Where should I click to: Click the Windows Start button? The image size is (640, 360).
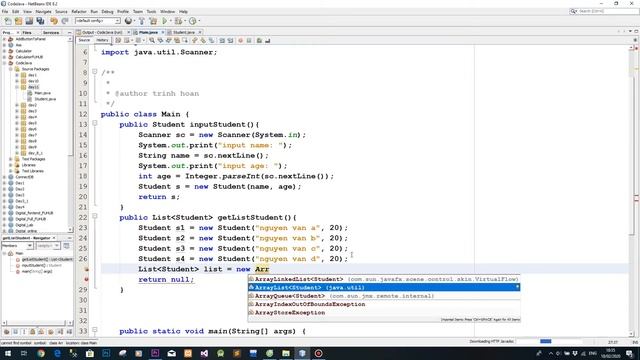point(8,353)
